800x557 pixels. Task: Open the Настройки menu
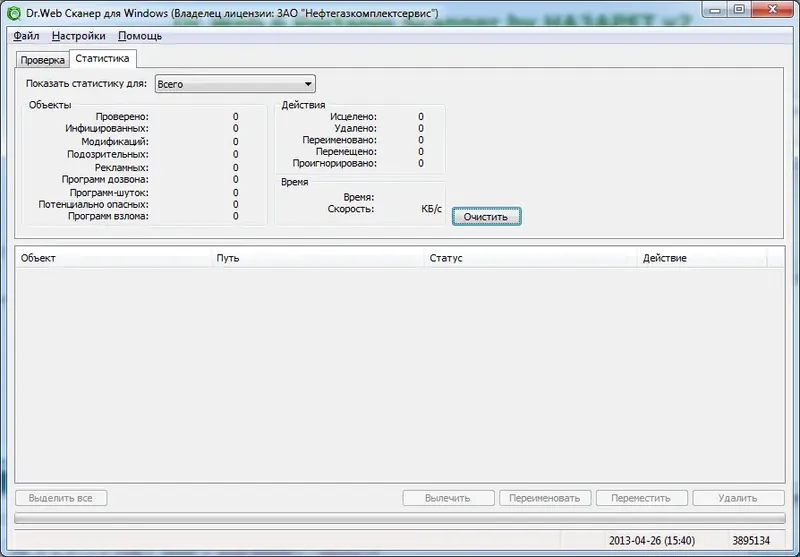coord(79,36)
